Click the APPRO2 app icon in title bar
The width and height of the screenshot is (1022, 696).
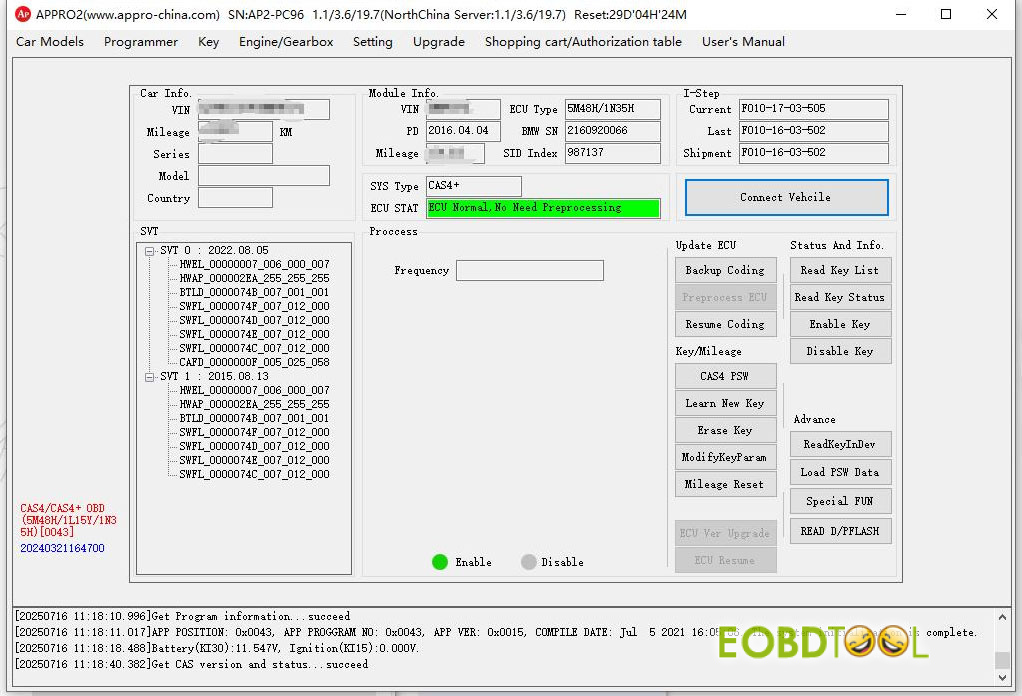coord(22,14)
